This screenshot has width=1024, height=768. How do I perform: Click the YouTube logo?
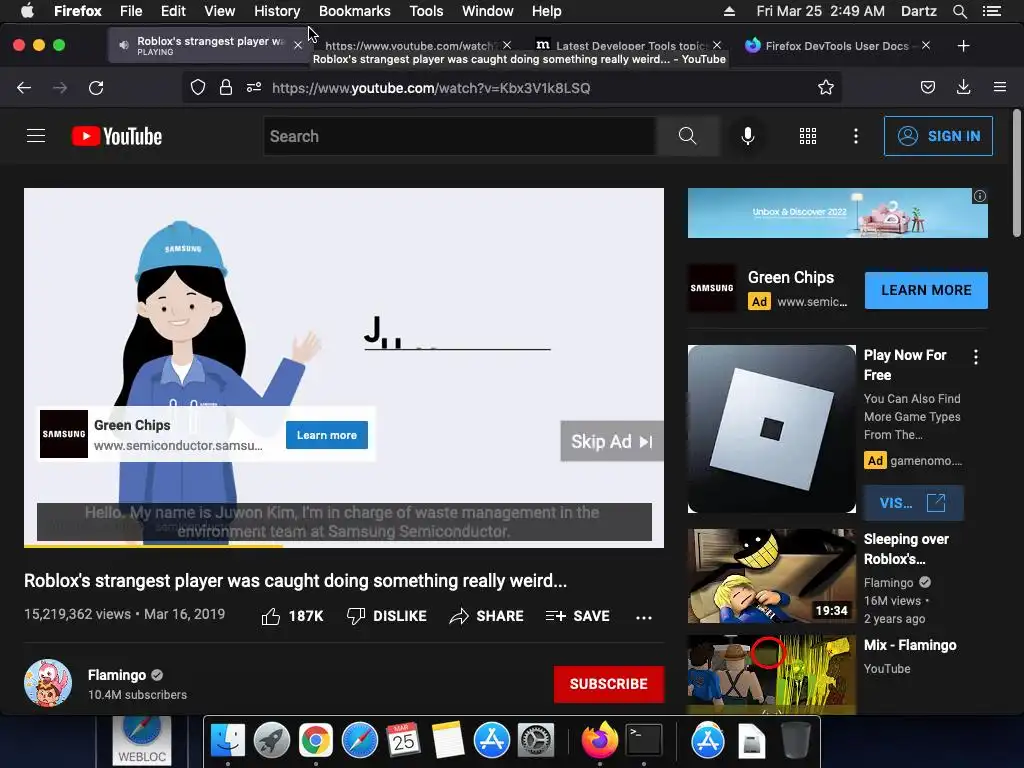[x=117, y=136]
